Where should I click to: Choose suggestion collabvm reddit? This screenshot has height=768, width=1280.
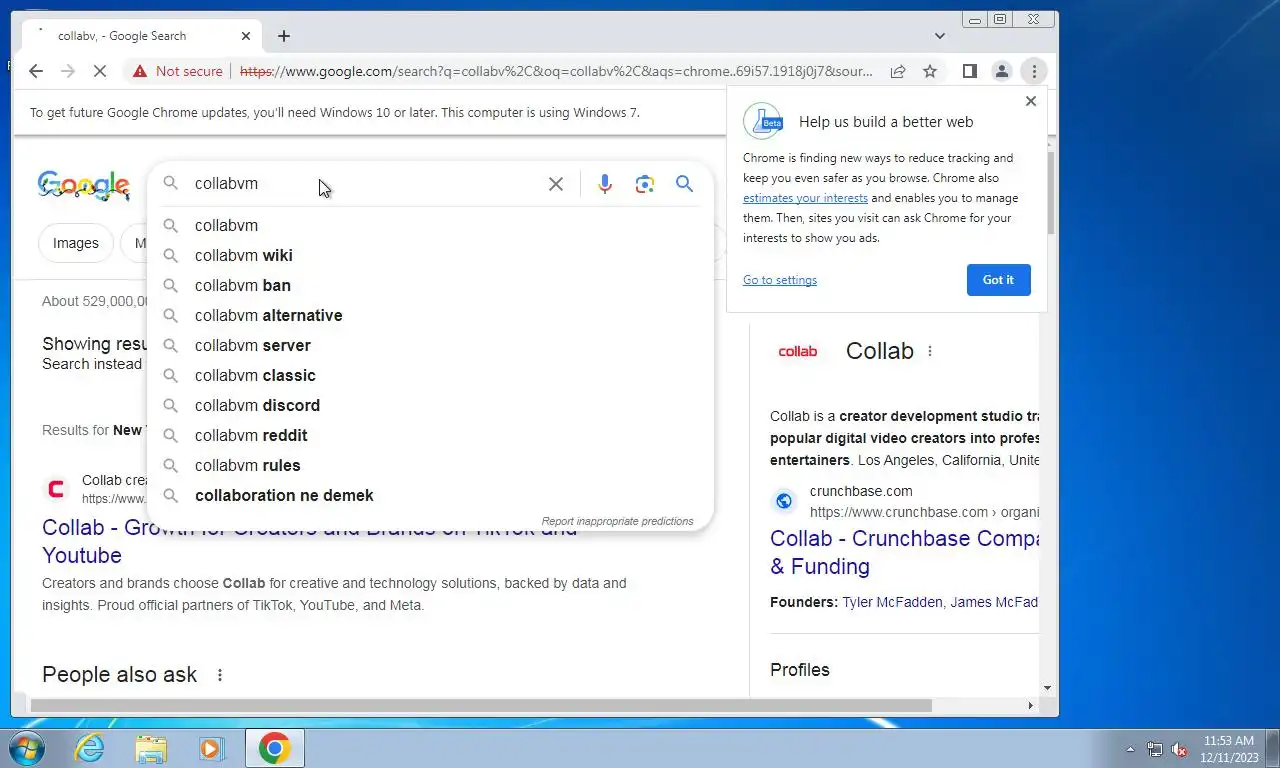coord(430,435)
